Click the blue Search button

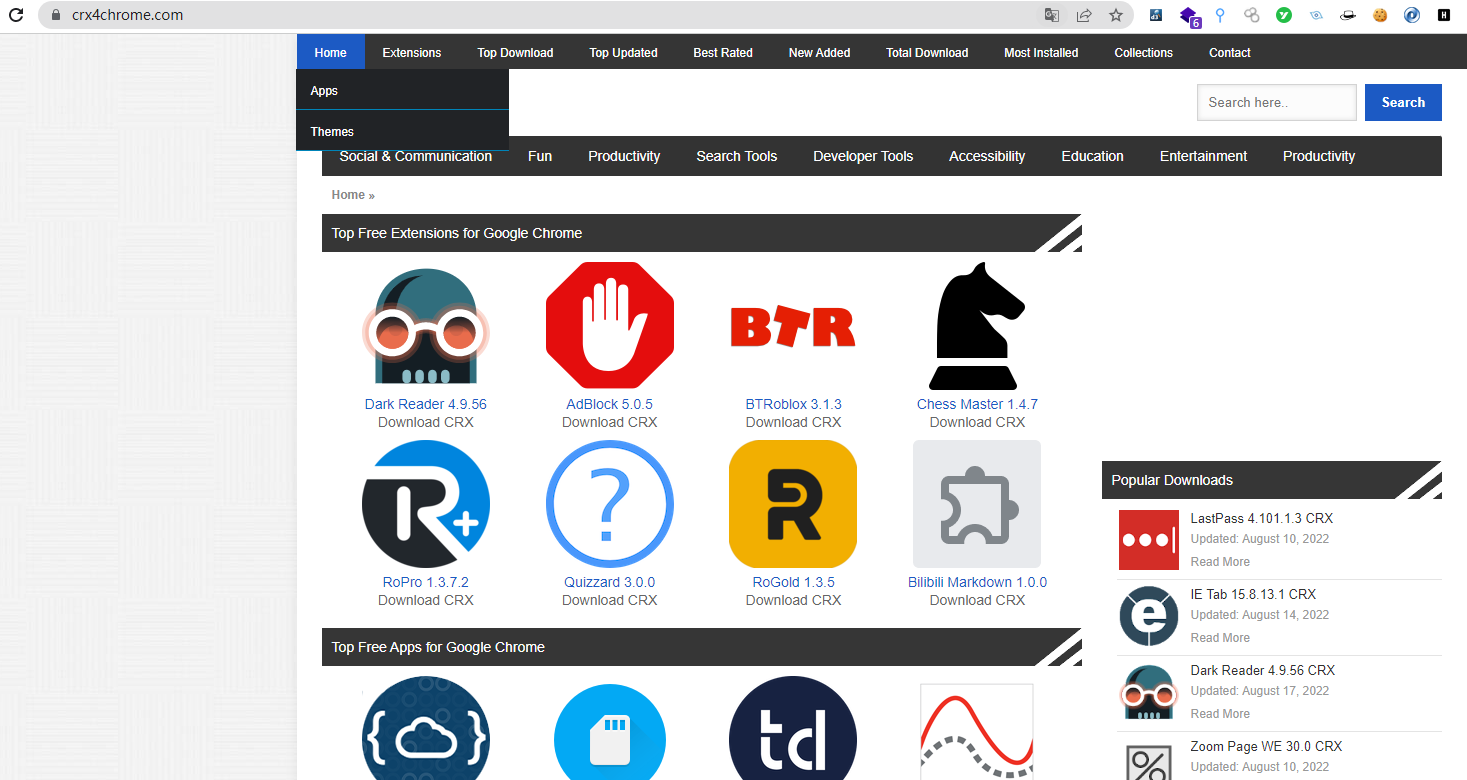coord(1403,102)
